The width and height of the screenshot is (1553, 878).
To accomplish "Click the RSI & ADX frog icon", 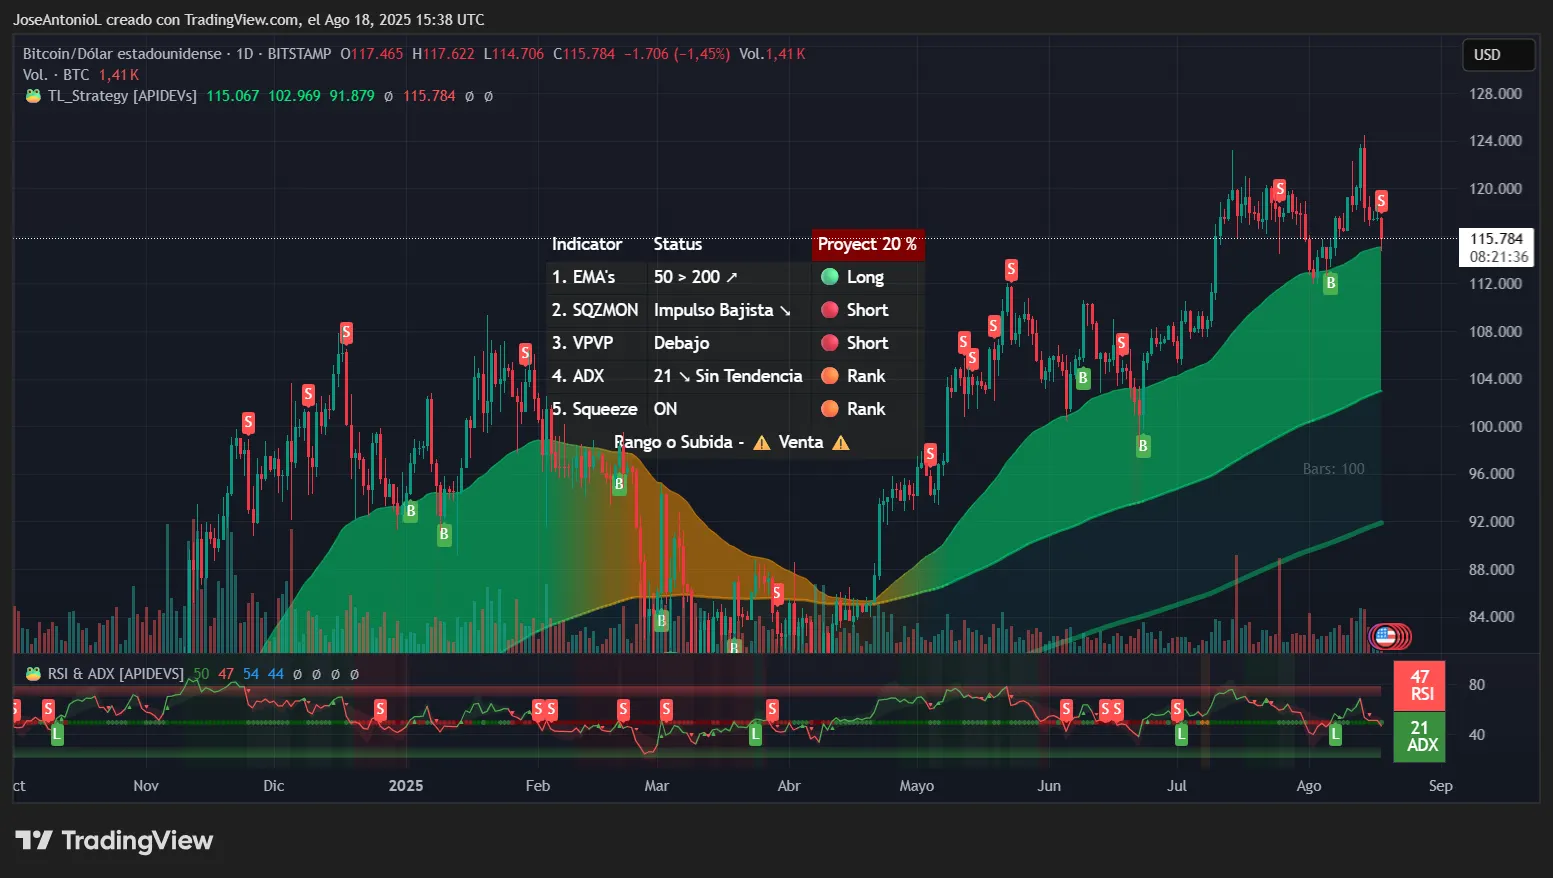I will click(33, 674).
